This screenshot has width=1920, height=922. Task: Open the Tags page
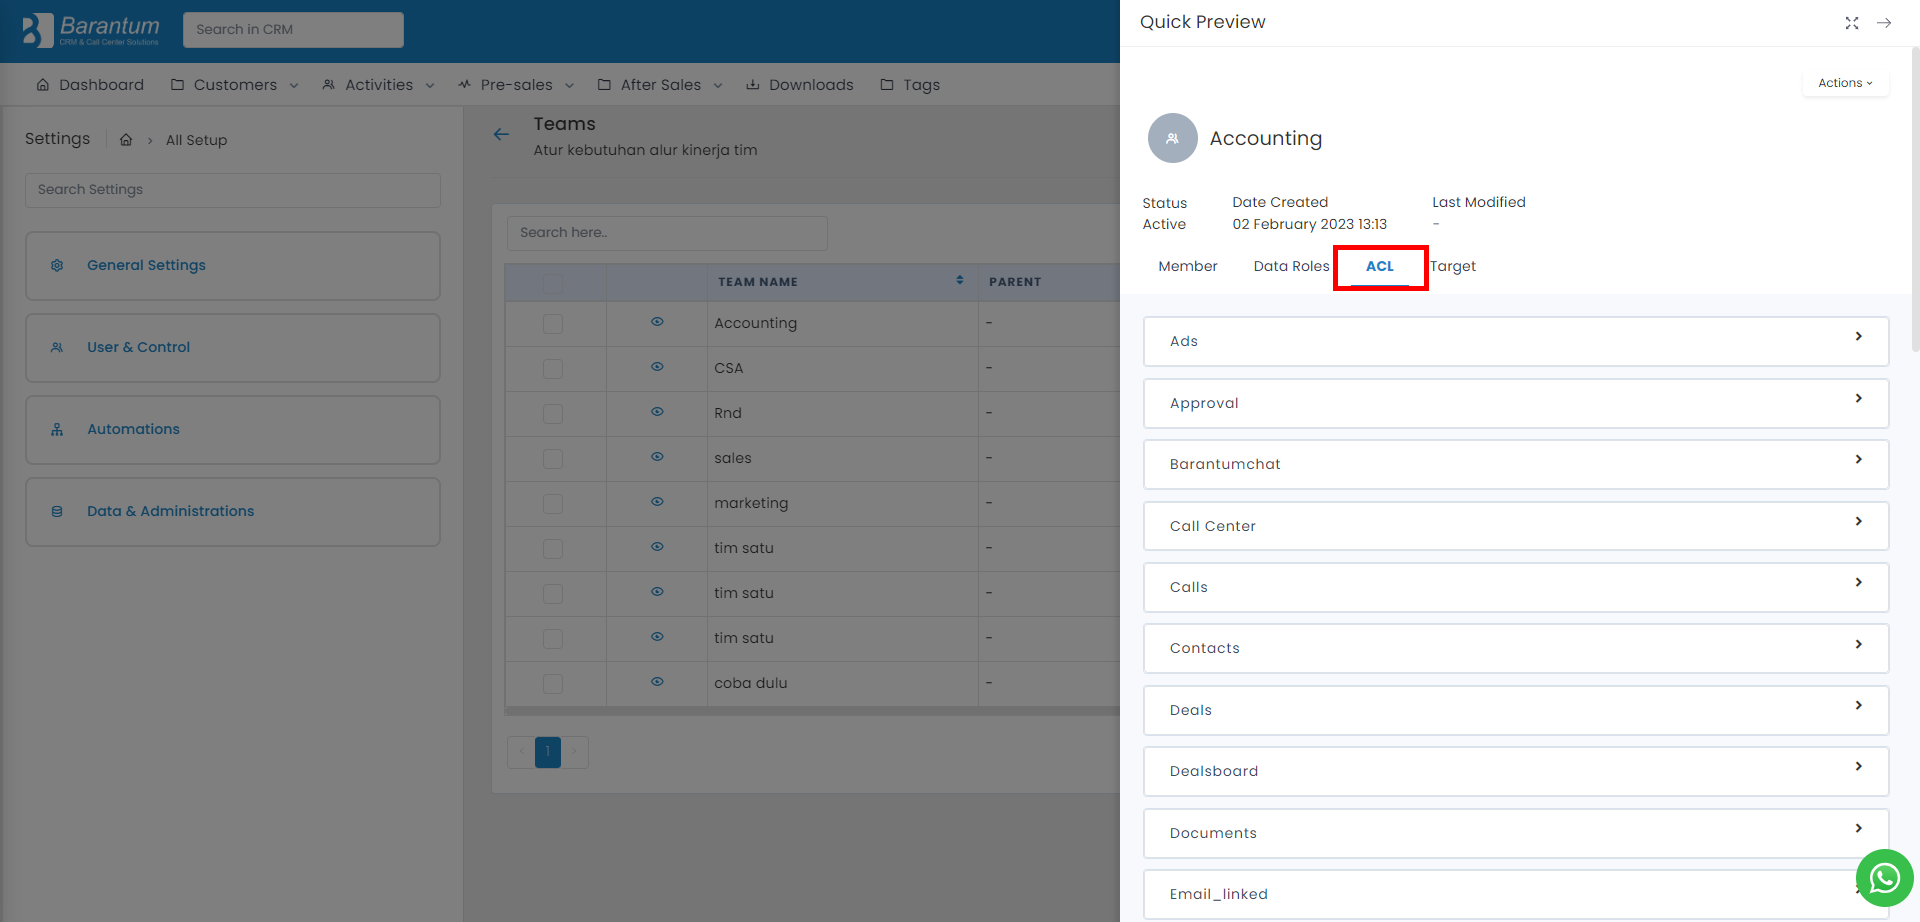[x=910, y=85]
